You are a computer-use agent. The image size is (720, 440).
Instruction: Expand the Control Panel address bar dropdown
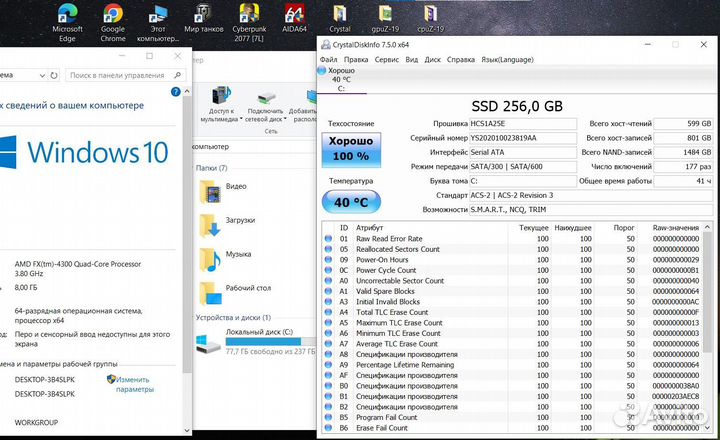pos(42,75)
